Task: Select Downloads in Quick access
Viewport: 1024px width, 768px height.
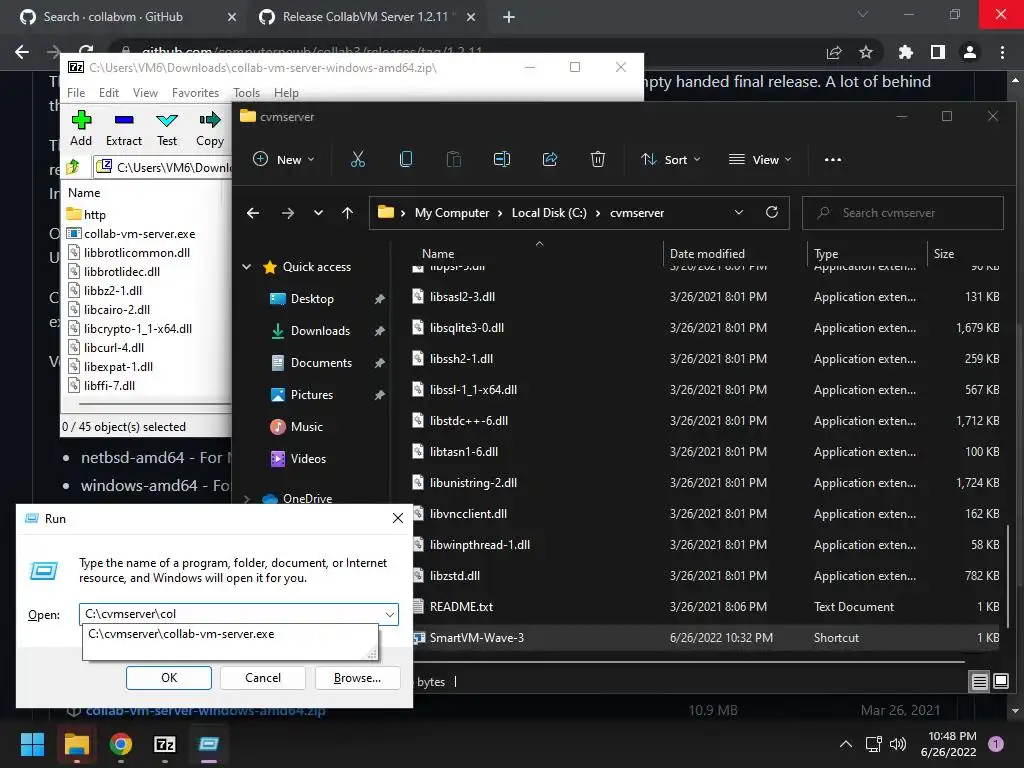Action: (320, 330)
